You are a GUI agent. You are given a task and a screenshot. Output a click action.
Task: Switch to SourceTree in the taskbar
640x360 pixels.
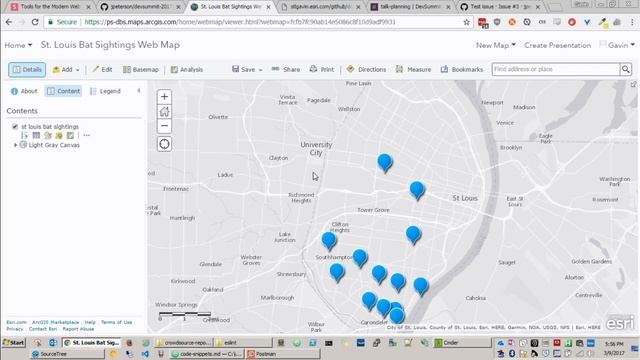click(67, 354)
